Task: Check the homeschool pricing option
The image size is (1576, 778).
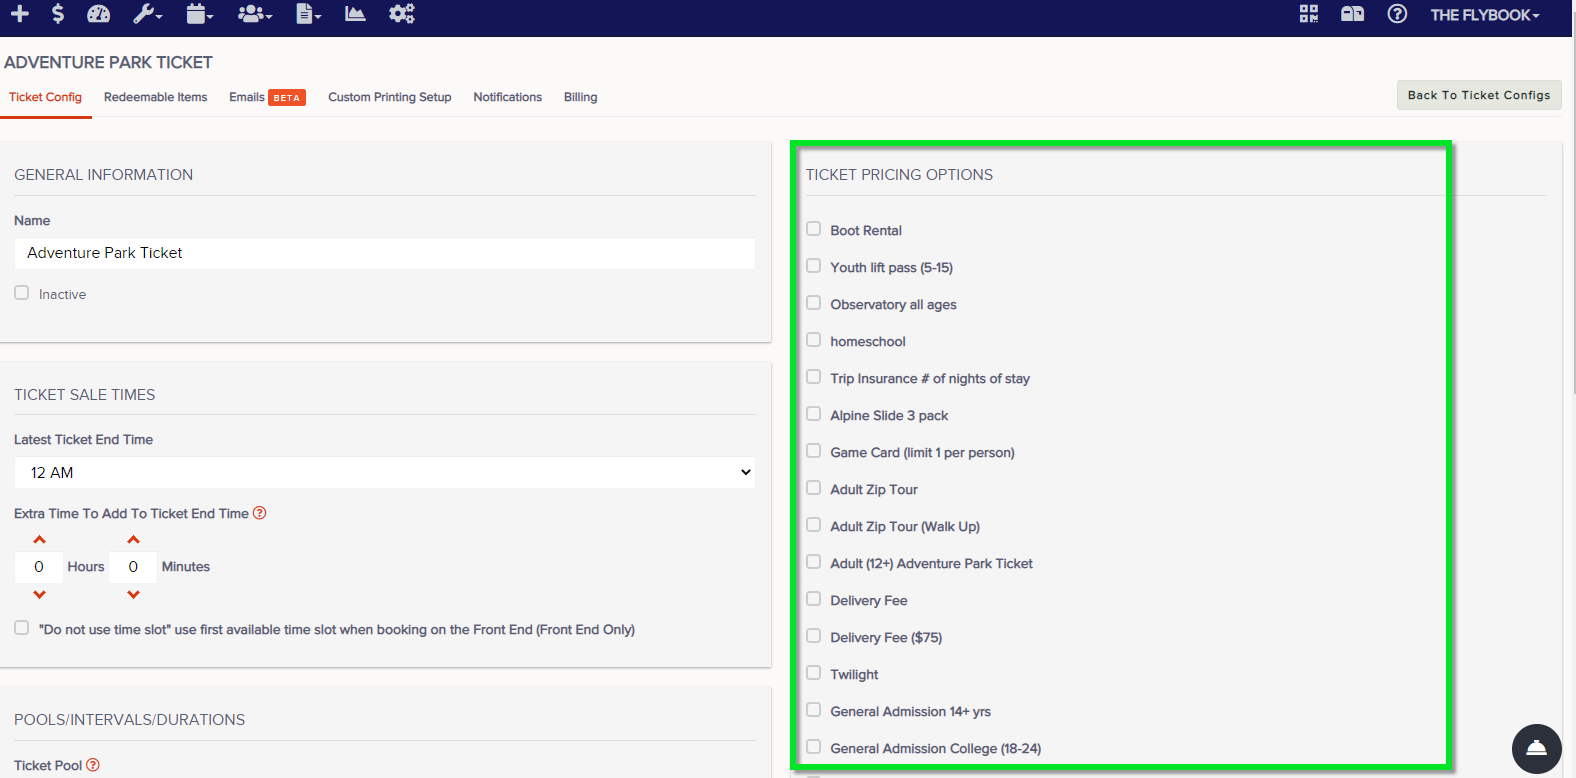Action: pos(814,340)
